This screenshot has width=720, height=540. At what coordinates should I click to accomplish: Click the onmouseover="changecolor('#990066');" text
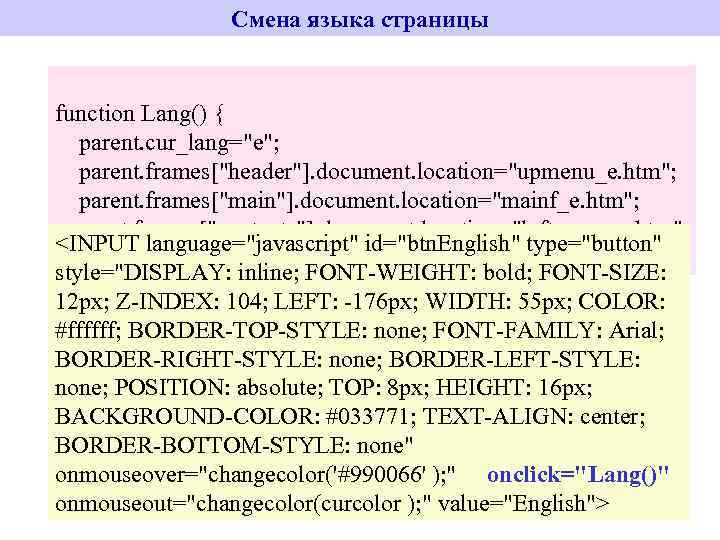(x=255, y=475)
